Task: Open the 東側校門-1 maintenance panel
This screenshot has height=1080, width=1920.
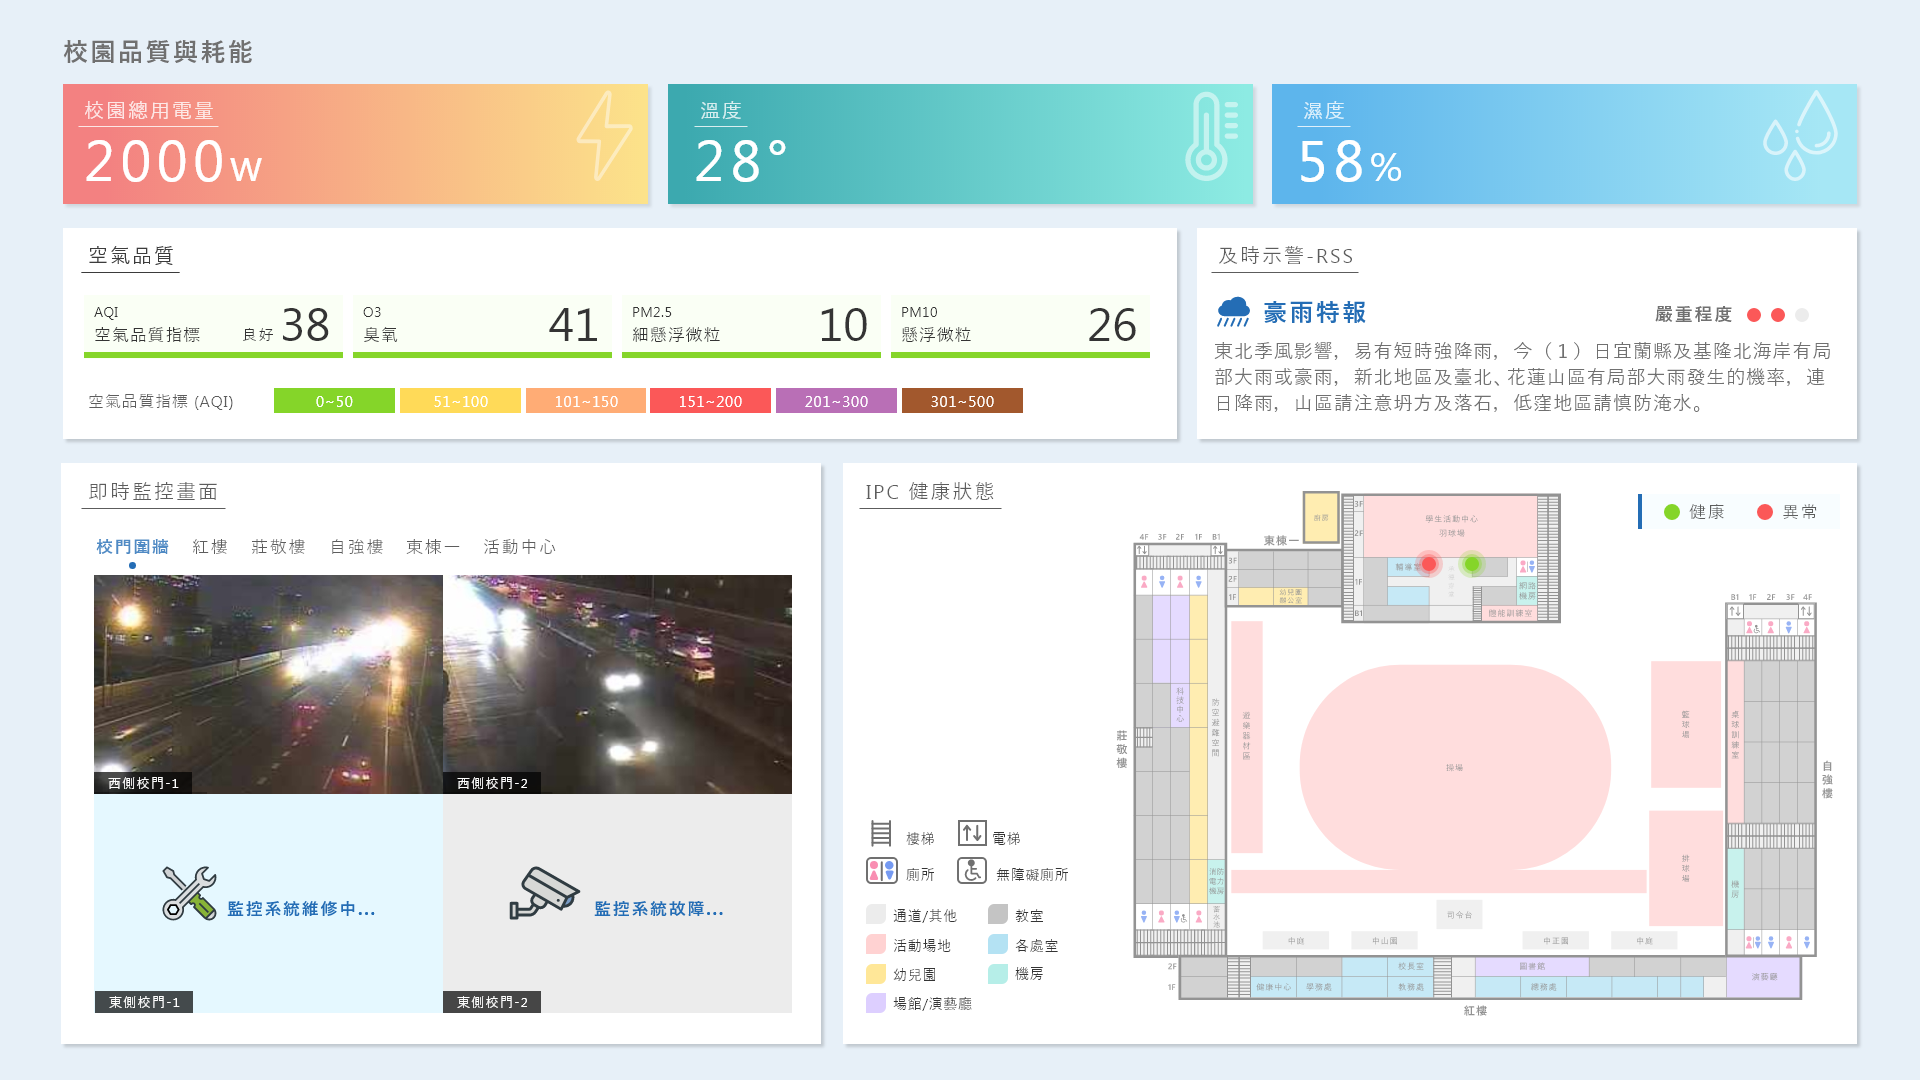Action: (x=268, y=903)
